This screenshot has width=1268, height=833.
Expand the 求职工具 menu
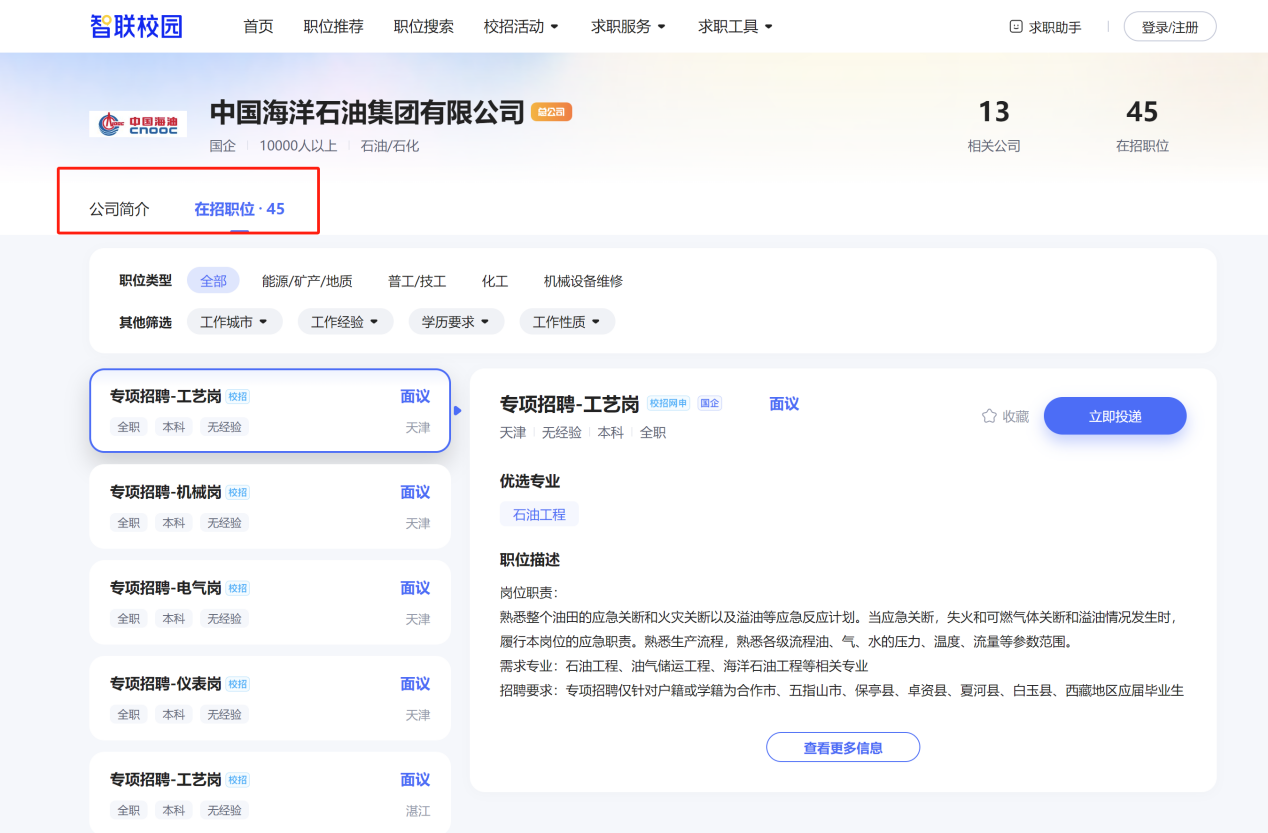point(736,27)
